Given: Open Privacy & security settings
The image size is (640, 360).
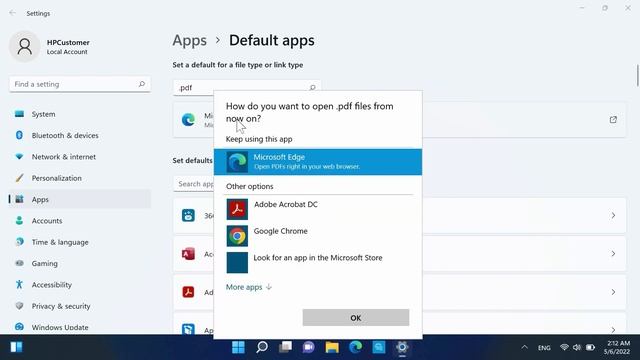Looking at the screenshot, I should tap(80, 306).
